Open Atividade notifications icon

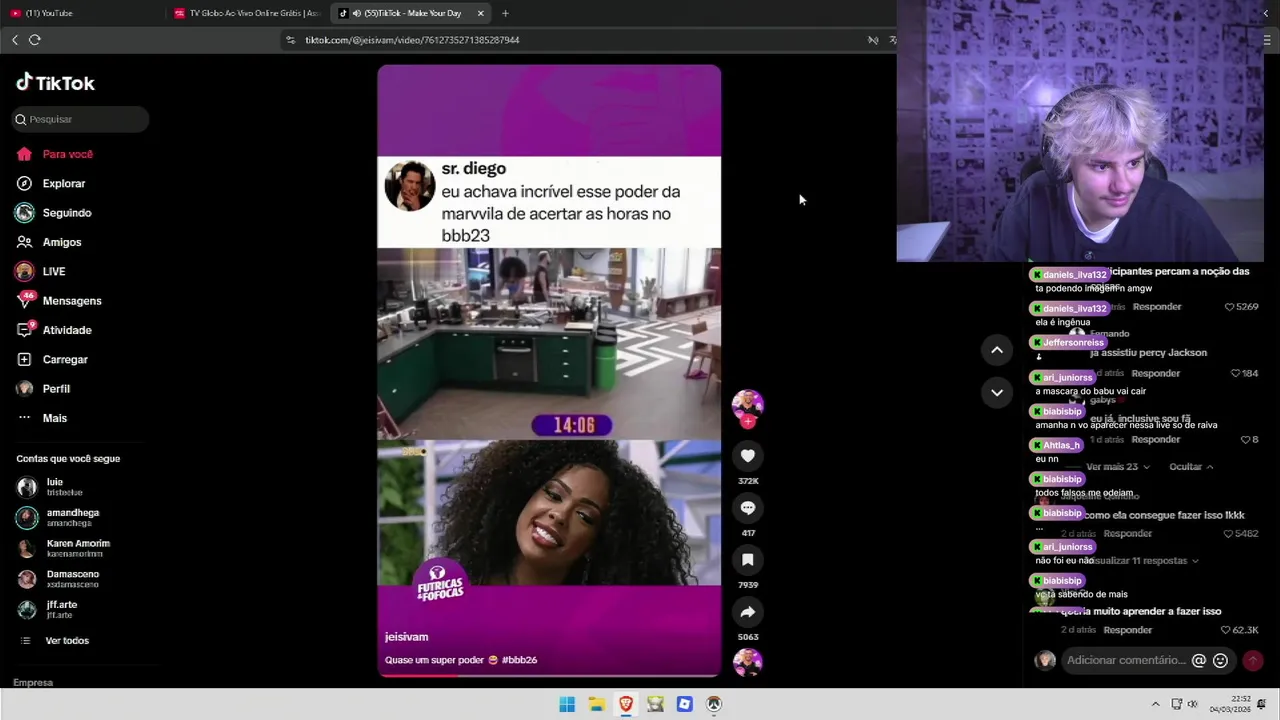[x=24, y=330]
